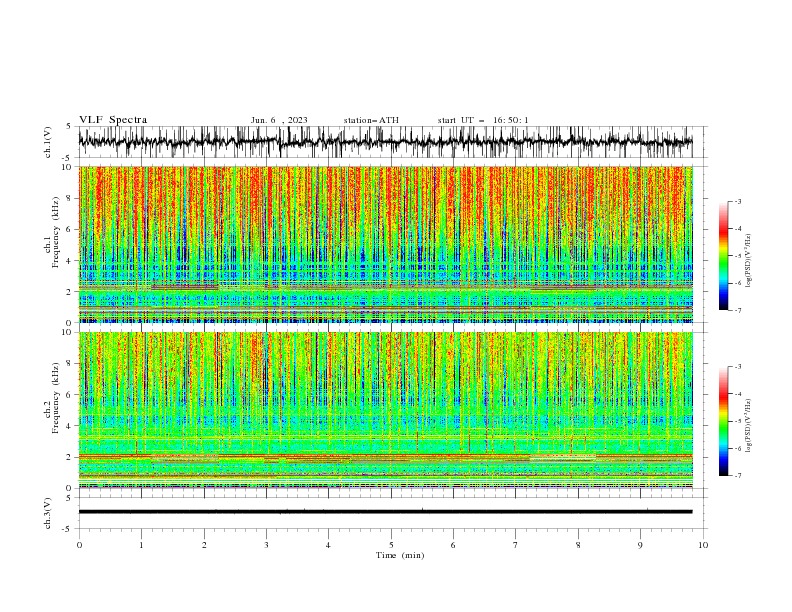Click the "4" kHz tick on ch.2 frequency axis
Image resolution: width=792 pixels, height=612 pixels.
70,426
